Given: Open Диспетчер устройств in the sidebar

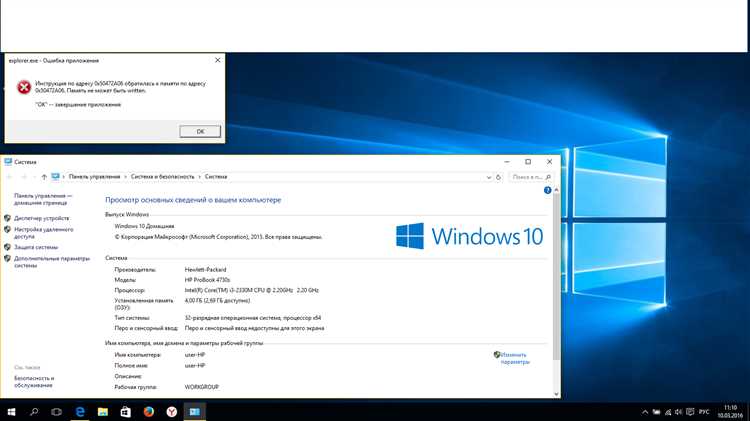Looking at the screenshot, I should point(42,217).
